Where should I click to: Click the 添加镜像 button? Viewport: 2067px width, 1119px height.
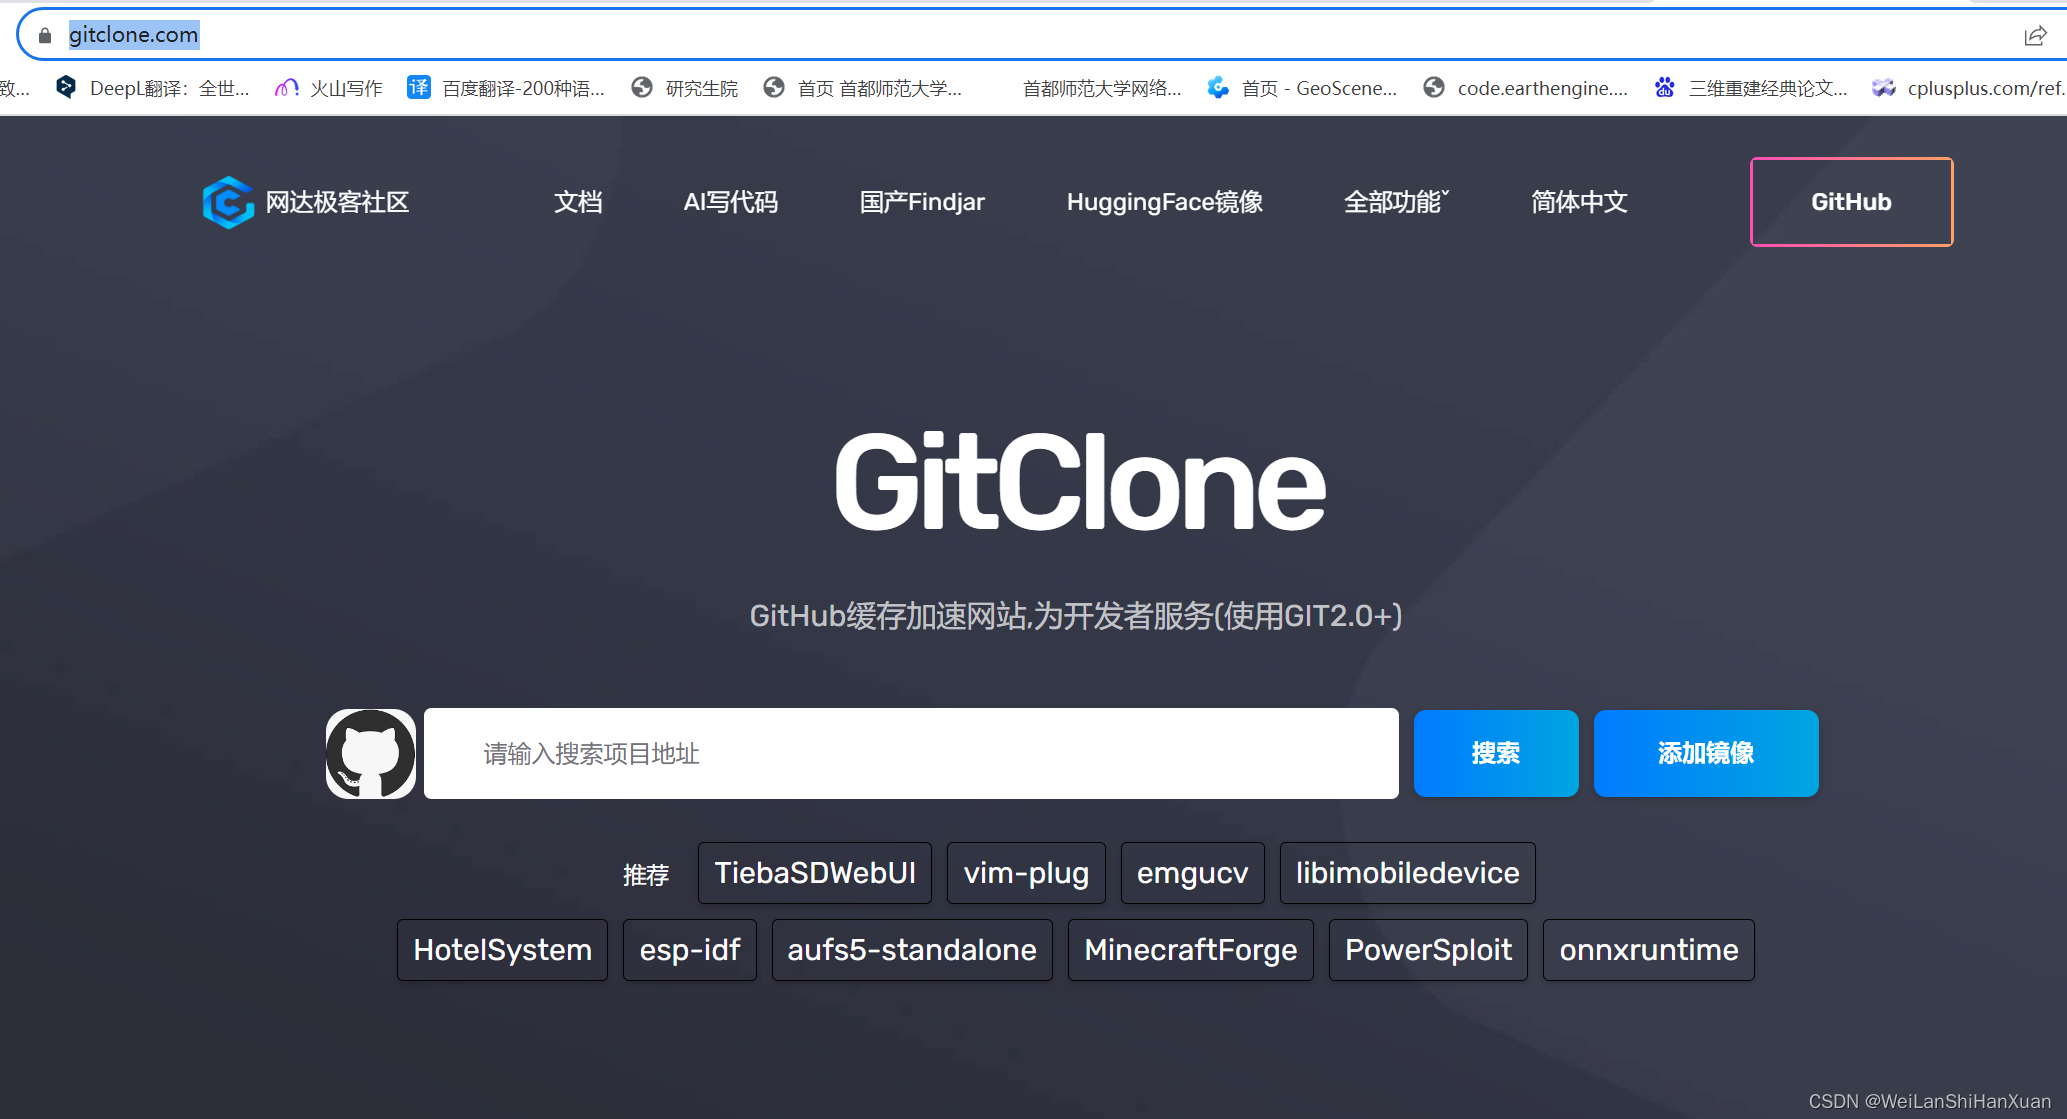coord(1705,753)
